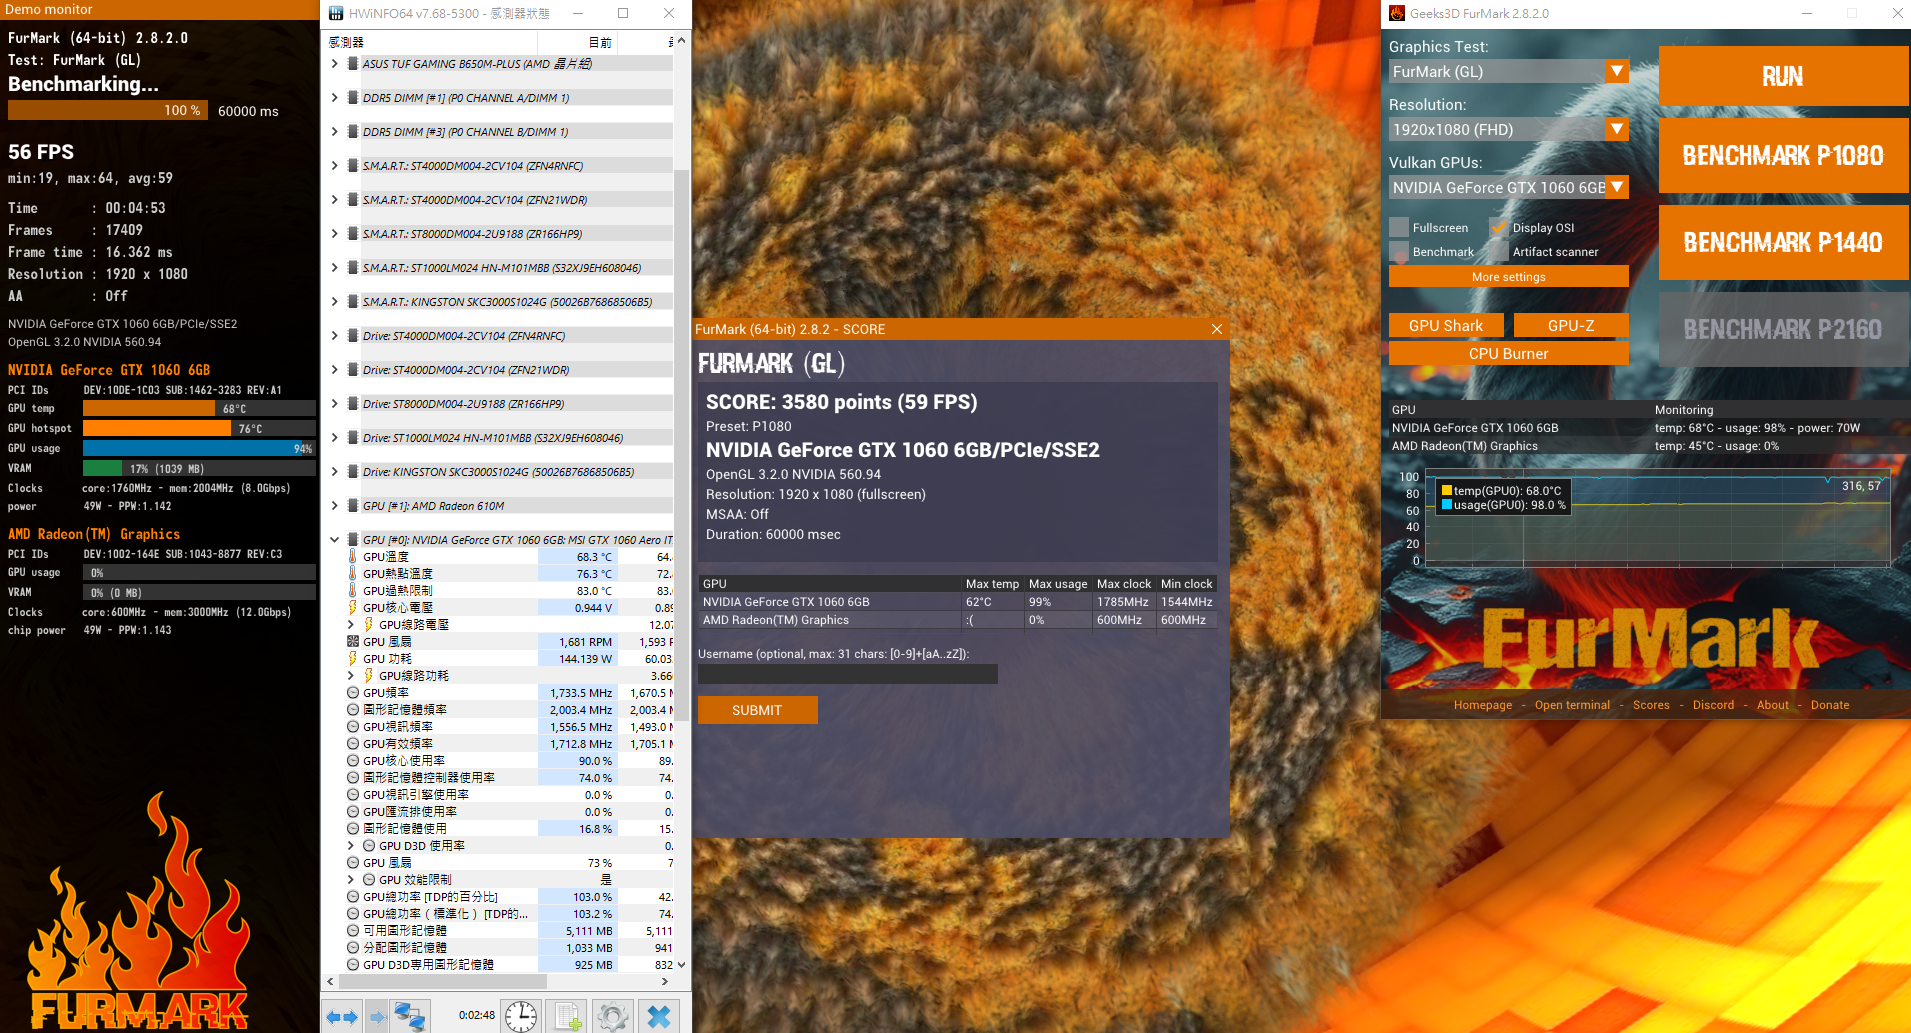Click Max temp column header in score table

click(x=992, y=584)
